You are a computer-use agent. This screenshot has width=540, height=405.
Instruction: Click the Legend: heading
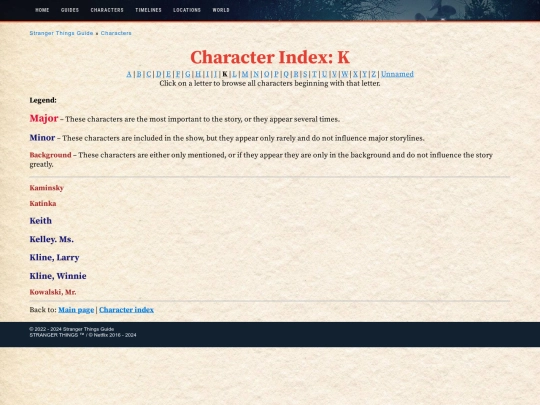click(43, 100)
